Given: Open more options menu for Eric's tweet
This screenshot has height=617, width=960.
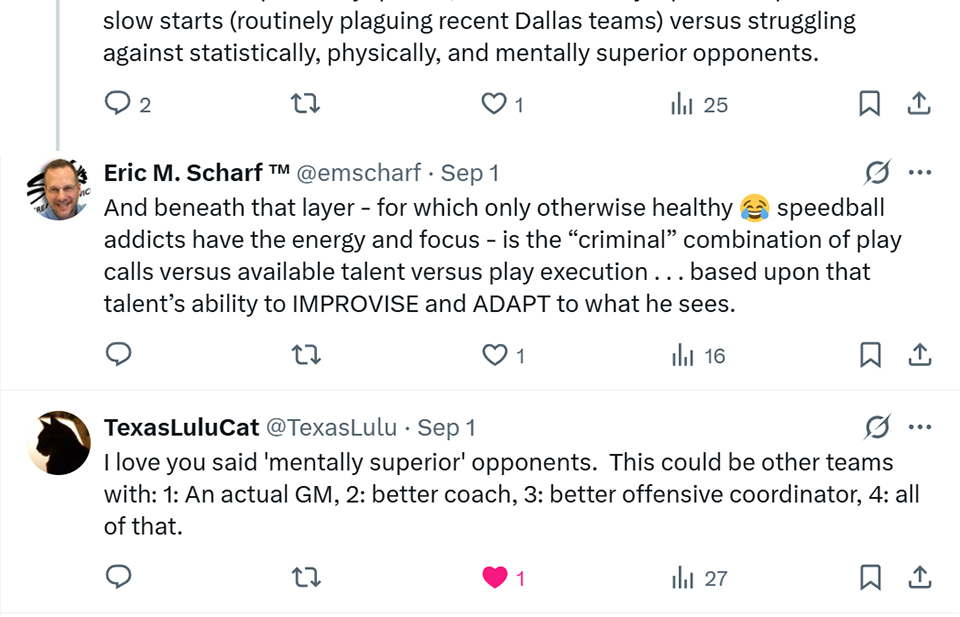Looking at the screenshot, I should (x=919, y=173).
